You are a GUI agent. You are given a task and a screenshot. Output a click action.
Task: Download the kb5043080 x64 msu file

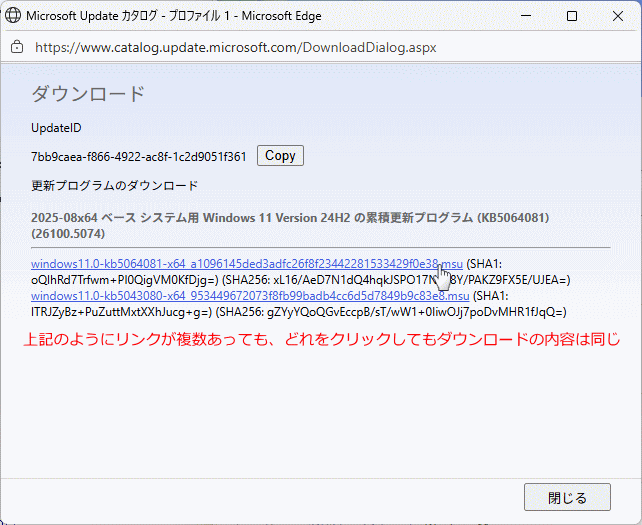click(x=250, y=296)
